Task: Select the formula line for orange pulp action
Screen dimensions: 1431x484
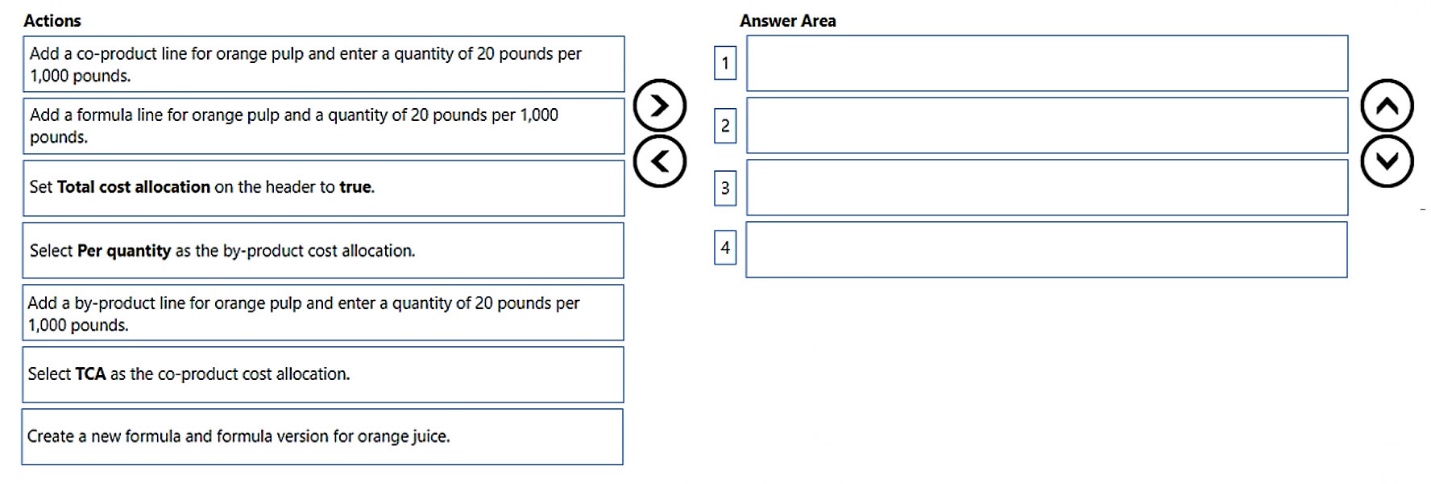Action: tap(322, 126)
